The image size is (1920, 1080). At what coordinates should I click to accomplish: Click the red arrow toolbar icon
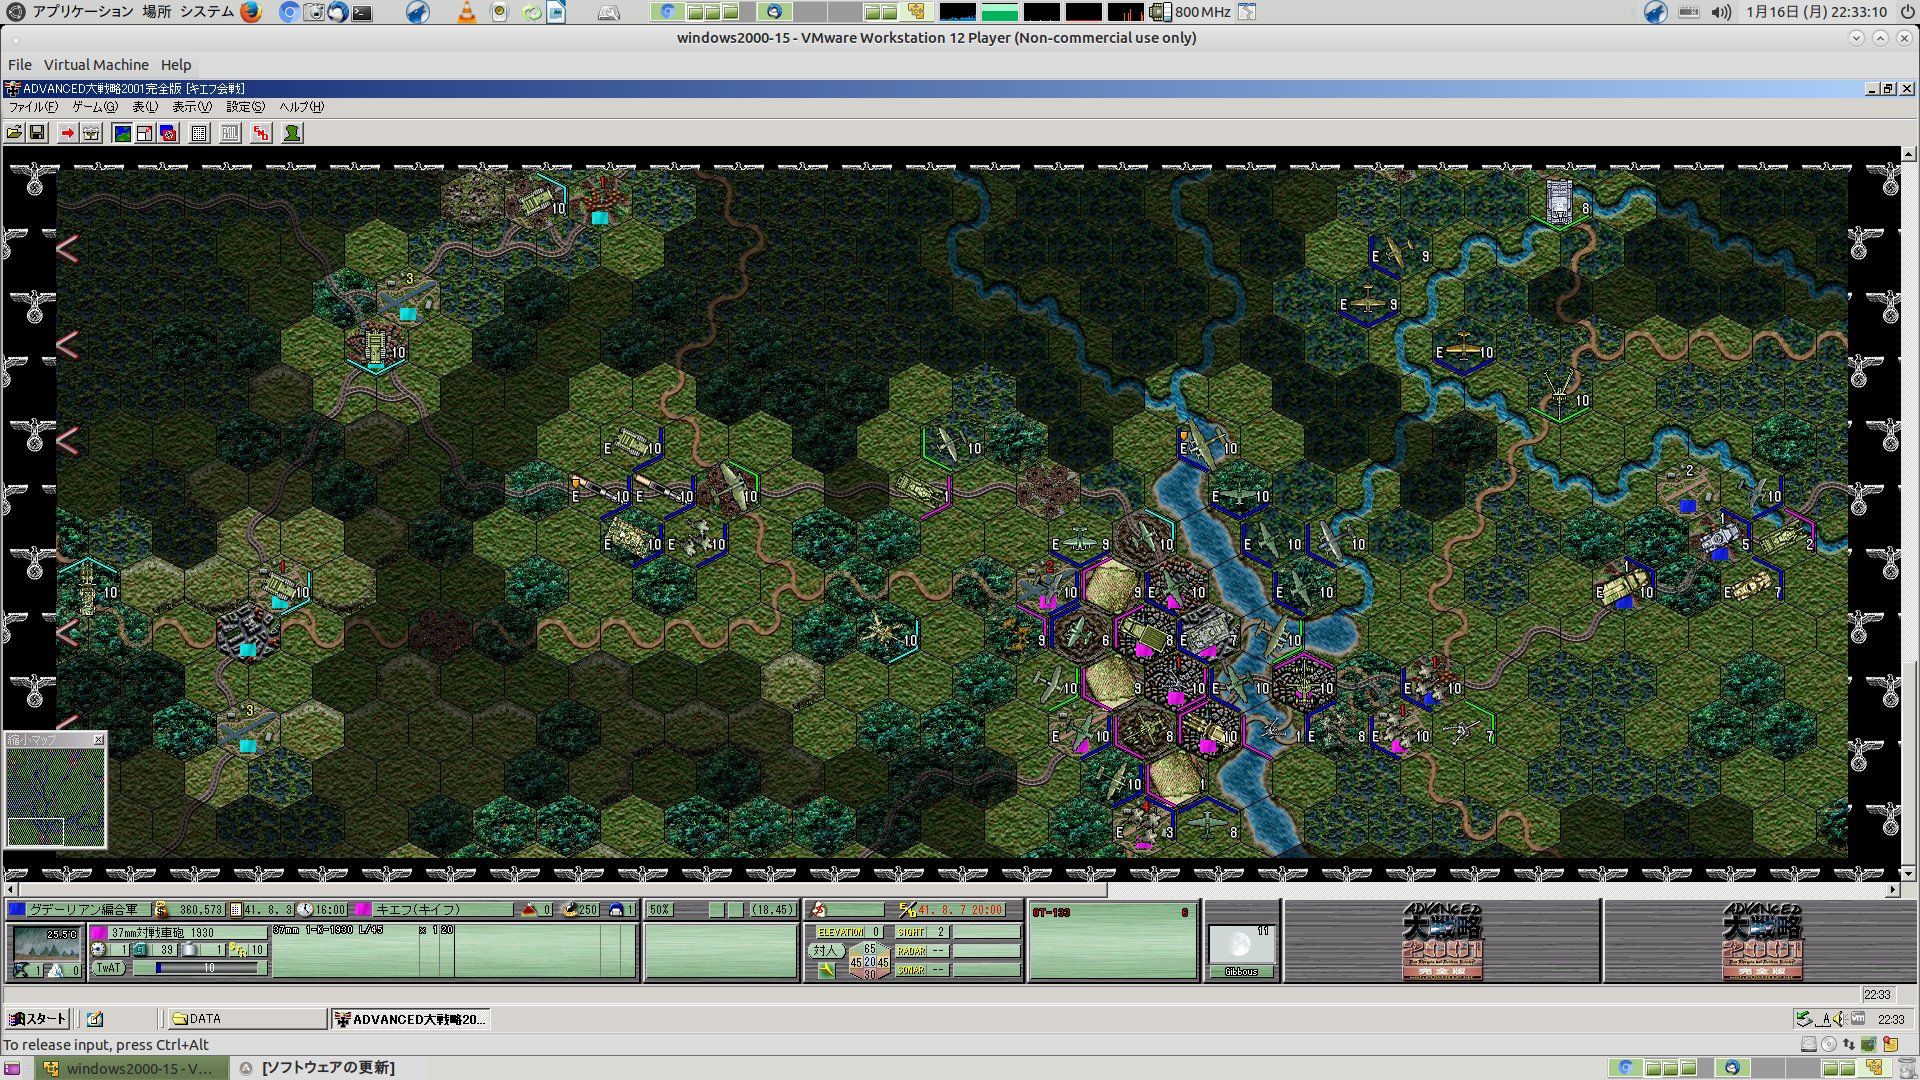(67, 133)
